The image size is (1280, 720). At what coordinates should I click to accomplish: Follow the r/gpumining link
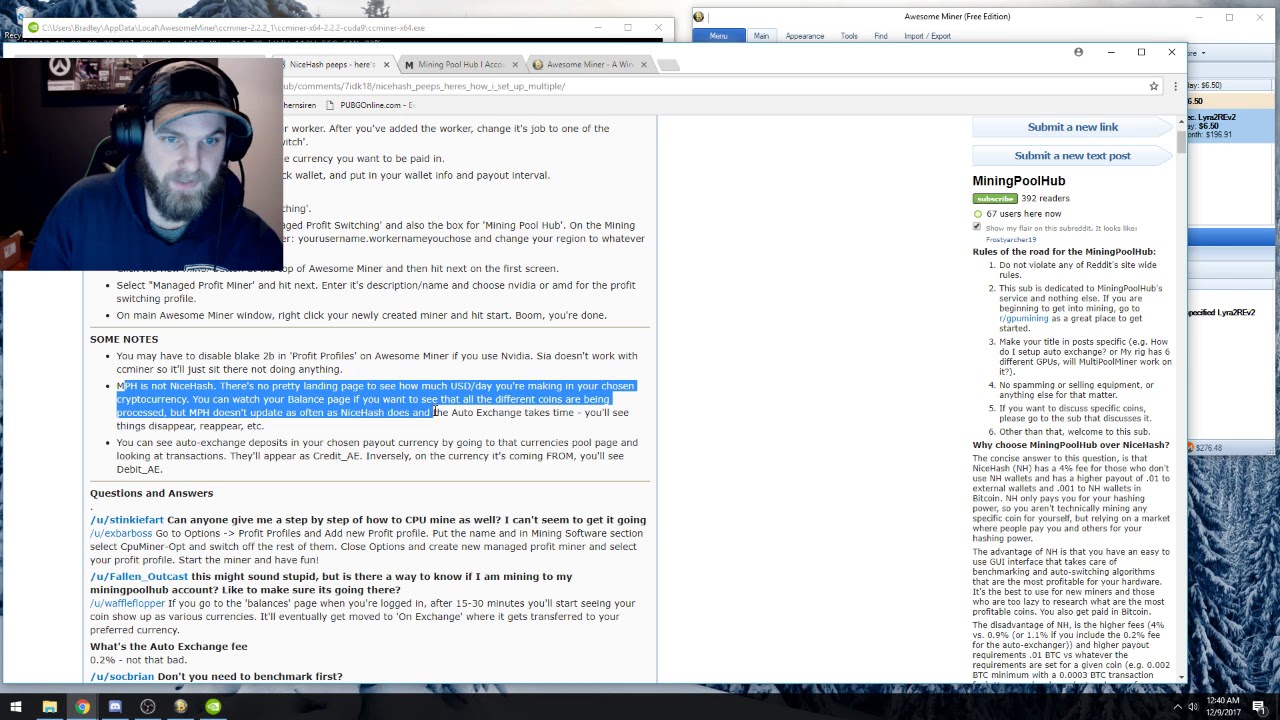[x=1024, y=318]
